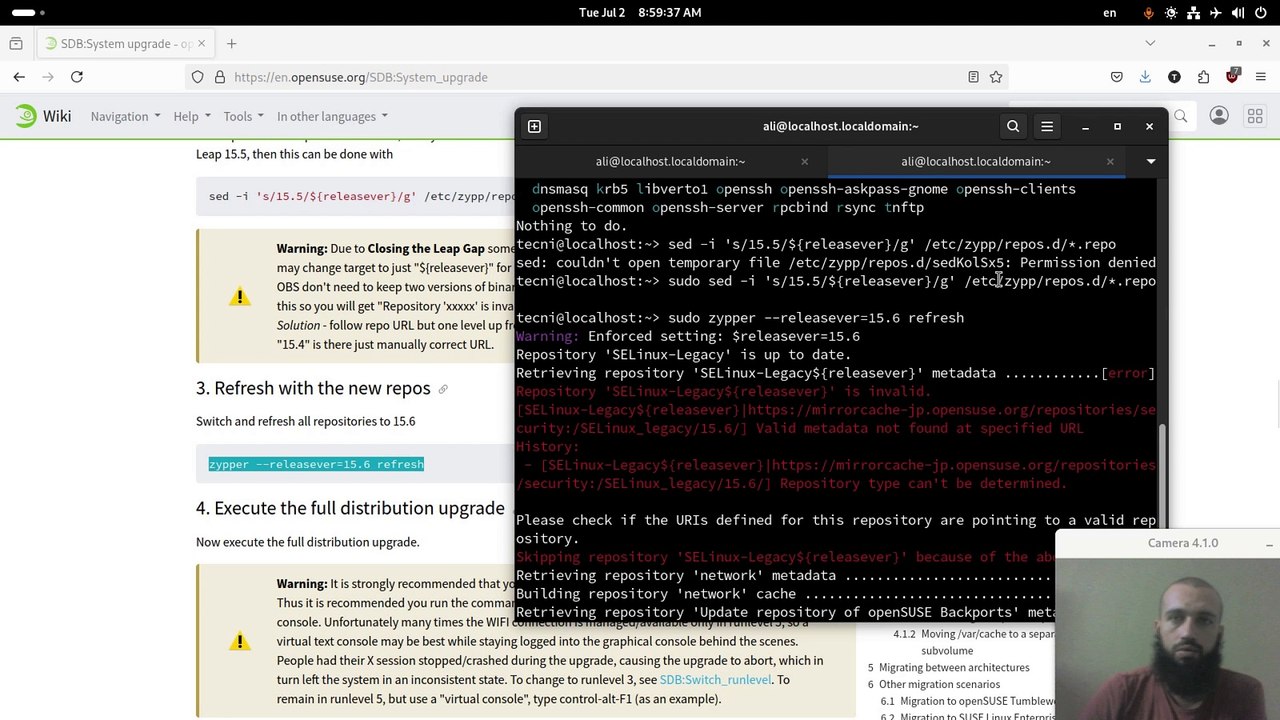The image size is (1280, 720).
Task: Open a new browser tab
Action: click(x=231, y=44)
